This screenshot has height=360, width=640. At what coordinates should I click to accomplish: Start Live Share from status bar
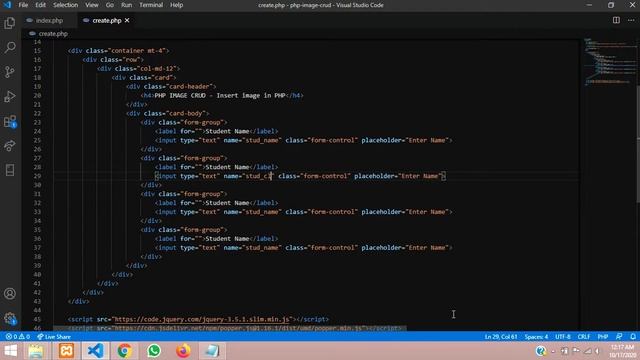click(x=54, y=337)
